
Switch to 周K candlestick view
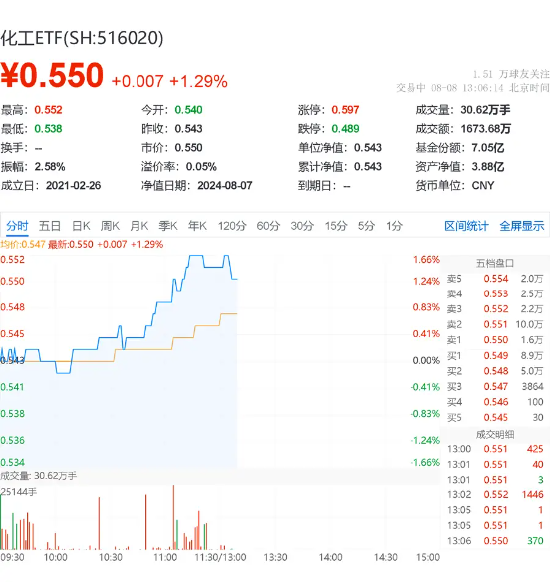click(110, 226)
